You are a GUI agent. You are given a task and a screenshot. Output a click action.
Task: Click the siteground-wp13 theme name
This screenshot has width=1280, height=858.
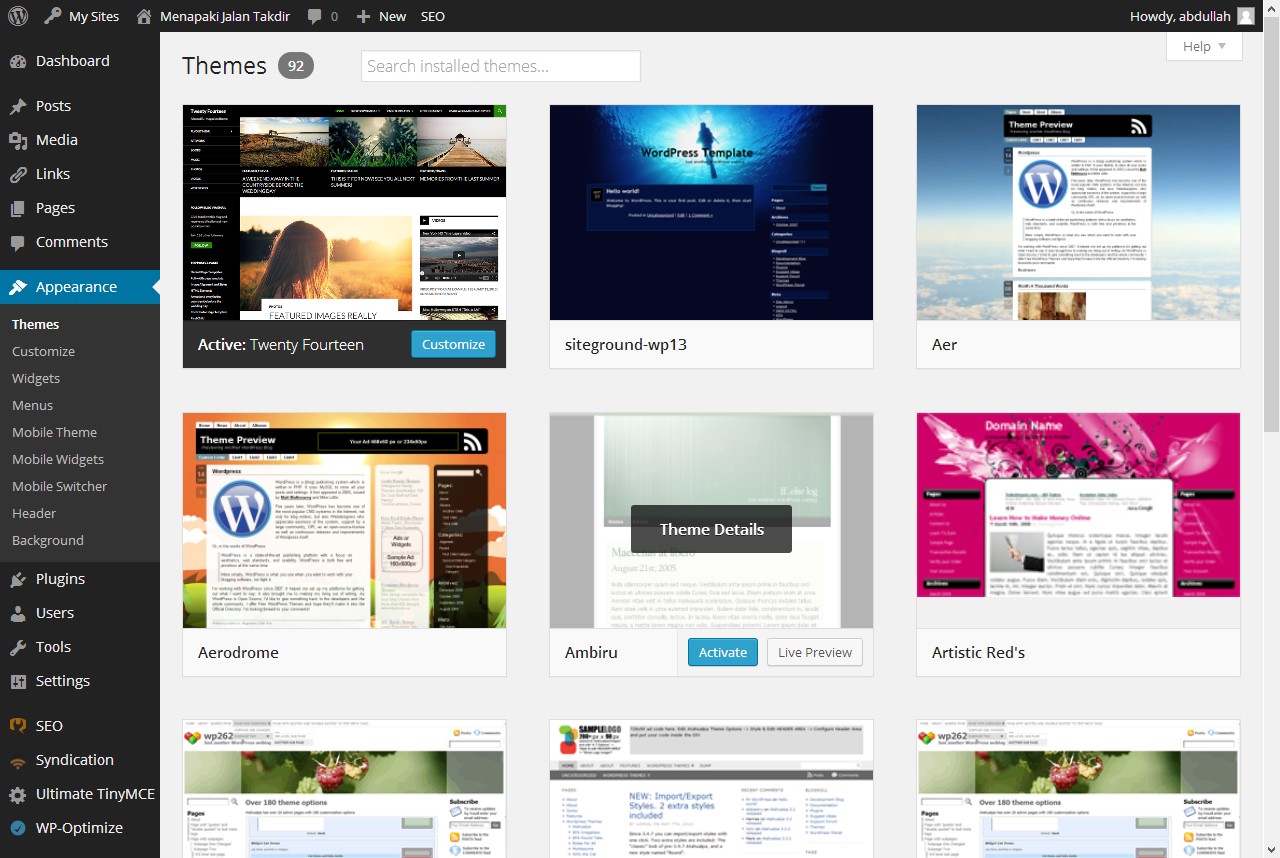click(626, 344)
